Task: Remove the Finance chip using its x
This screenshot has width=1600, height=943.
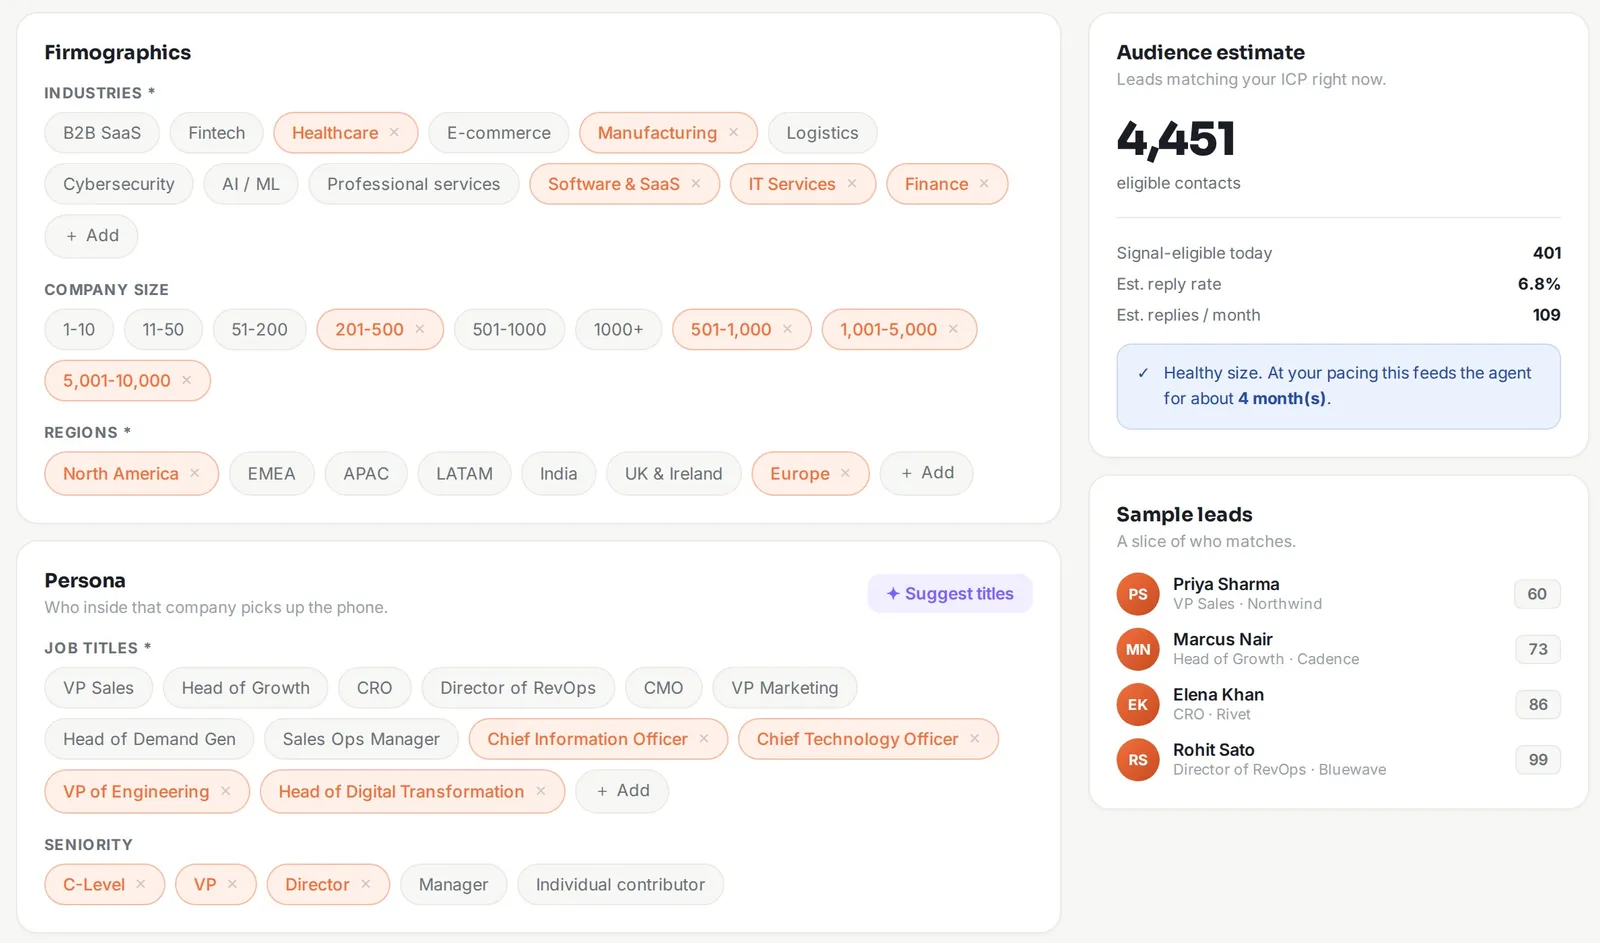Action: pos(984,184)
